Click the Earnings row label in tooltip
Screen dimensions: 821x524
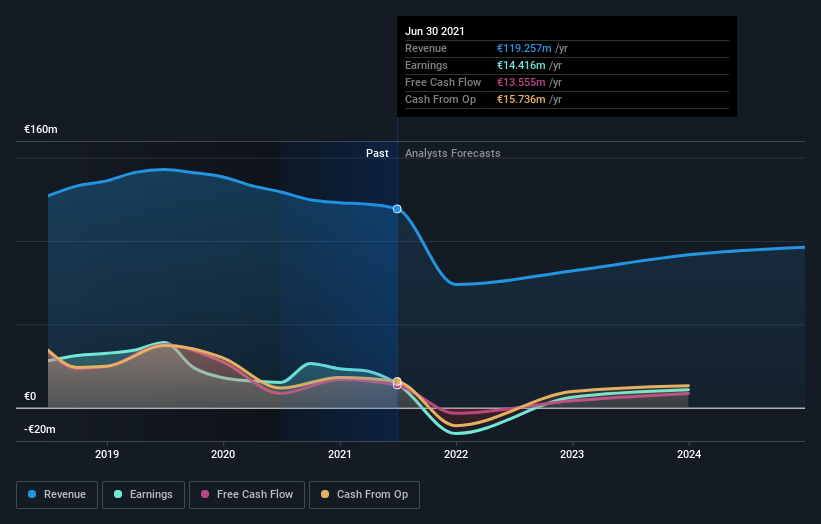pos(426,65)
